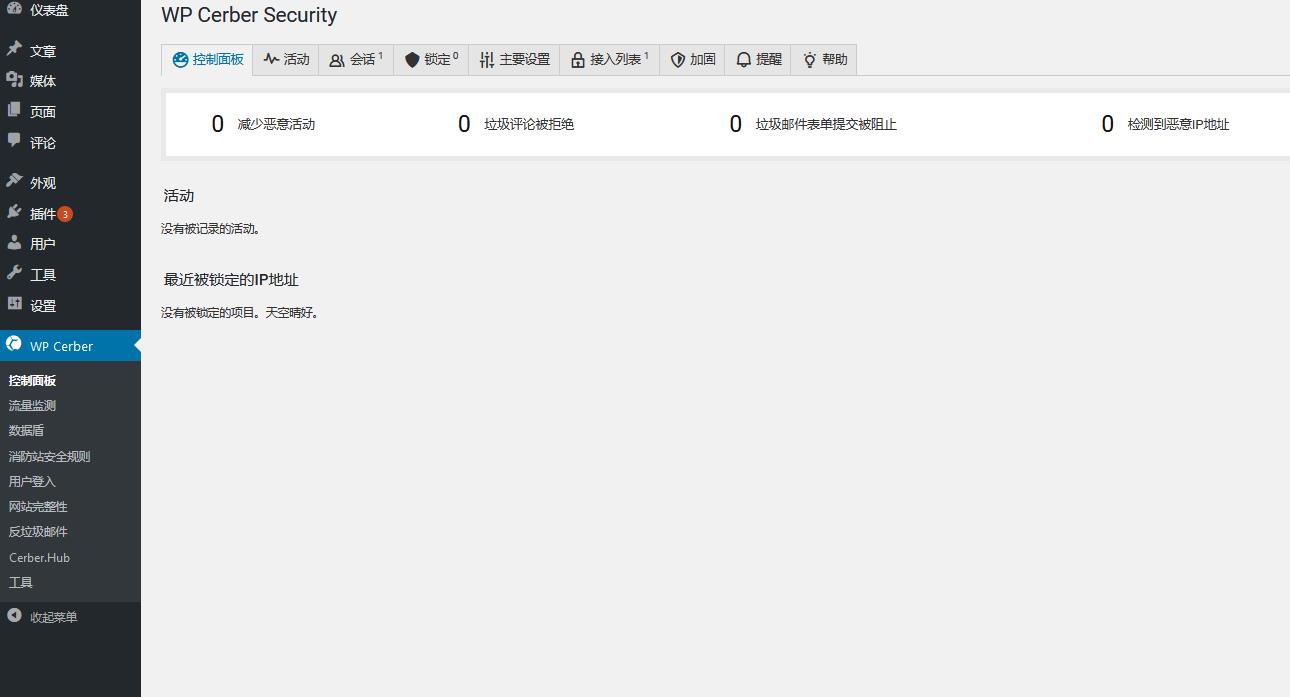The width and height of the screenshot is (1290, 697).
Task: Click the 最近被锁定的IP地址 heading
Action: pyautogui.click(x=231, y=280)
